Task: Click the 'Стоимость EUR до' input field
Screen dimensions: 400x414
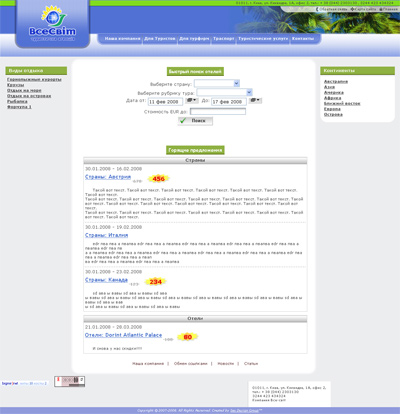Action: pyautogui.click(x=218, y=112)
